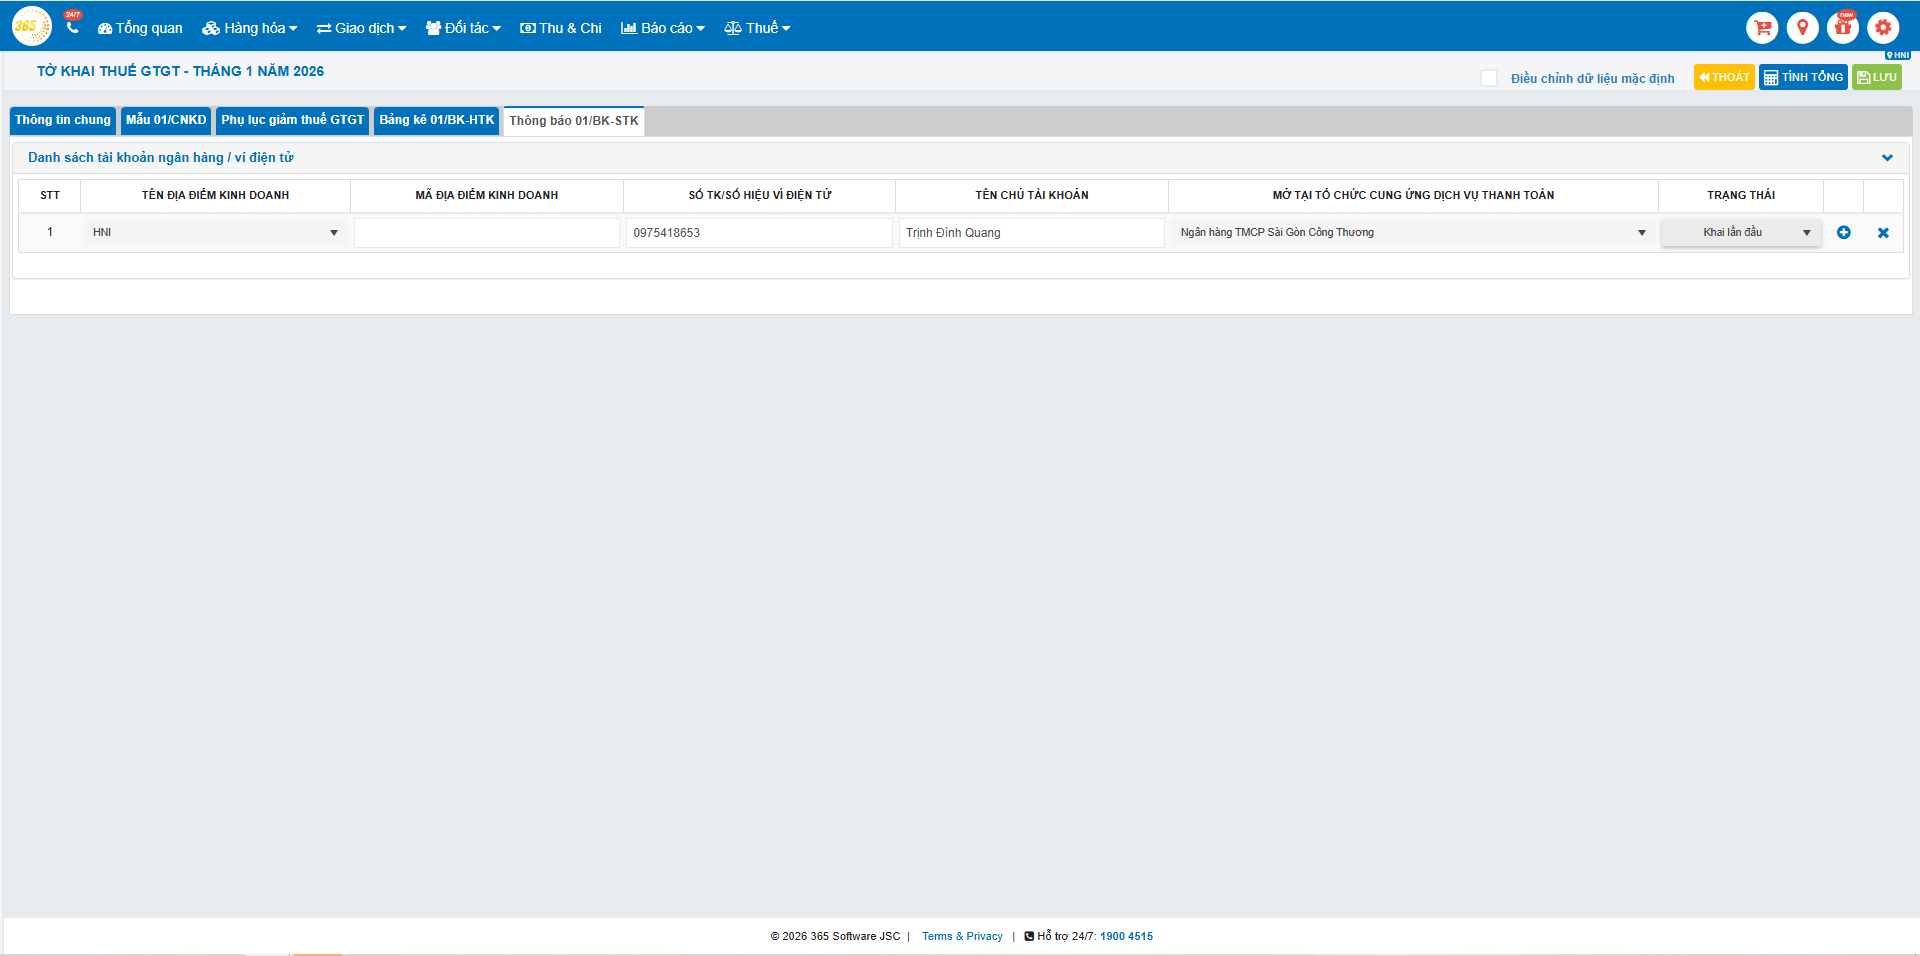Click the 365 logo icon

(x=31, y=27)
